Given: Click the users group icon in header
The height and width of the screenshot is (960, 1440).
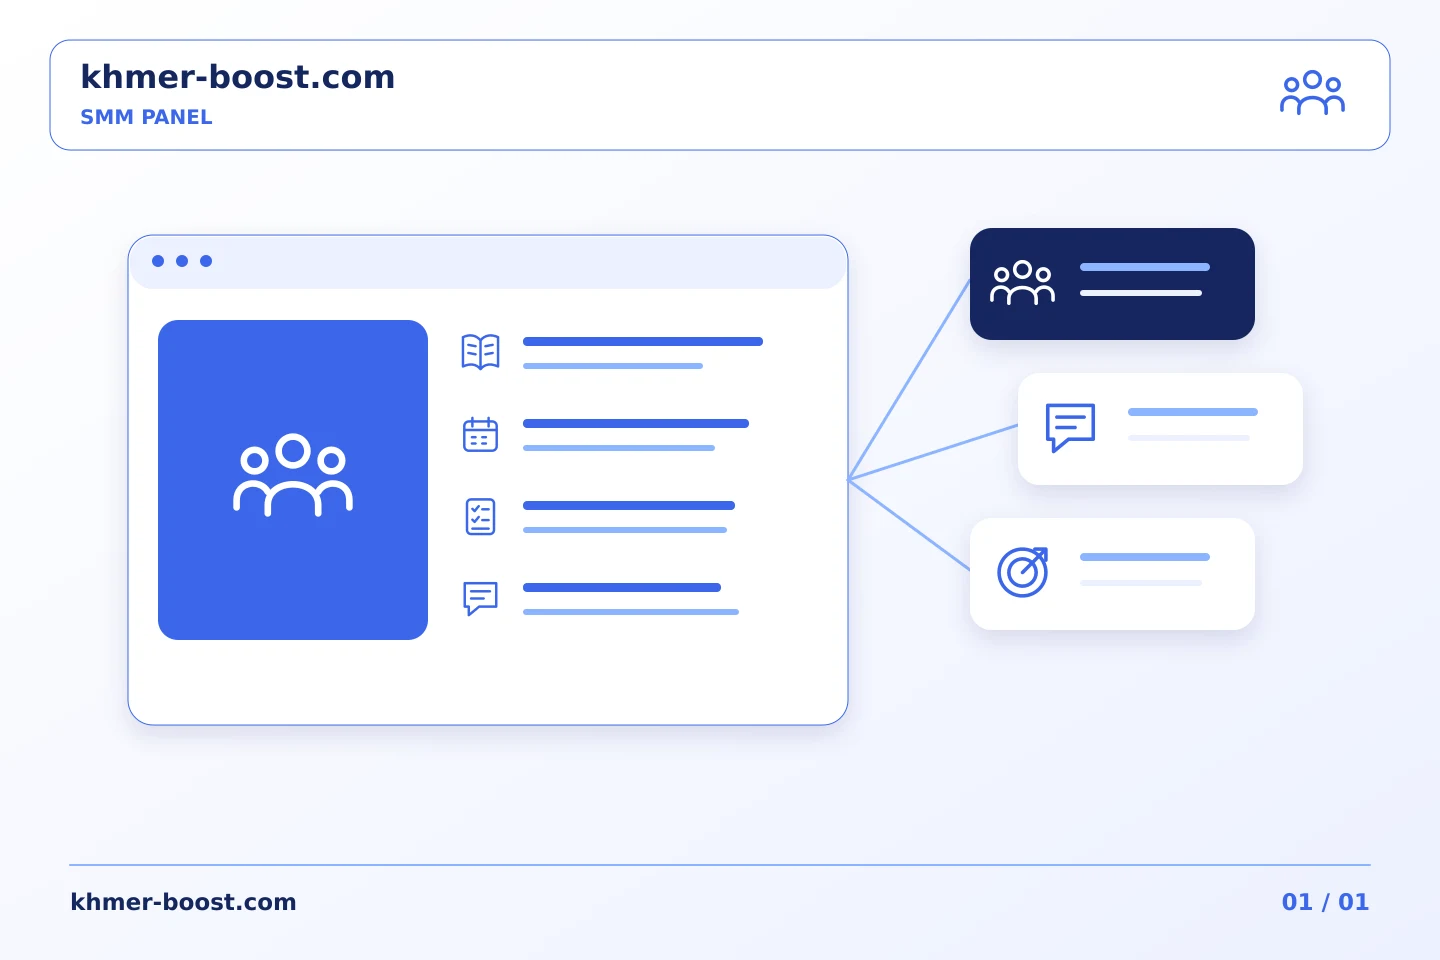Looking at the screenshot, I should tap(1312, 93).
